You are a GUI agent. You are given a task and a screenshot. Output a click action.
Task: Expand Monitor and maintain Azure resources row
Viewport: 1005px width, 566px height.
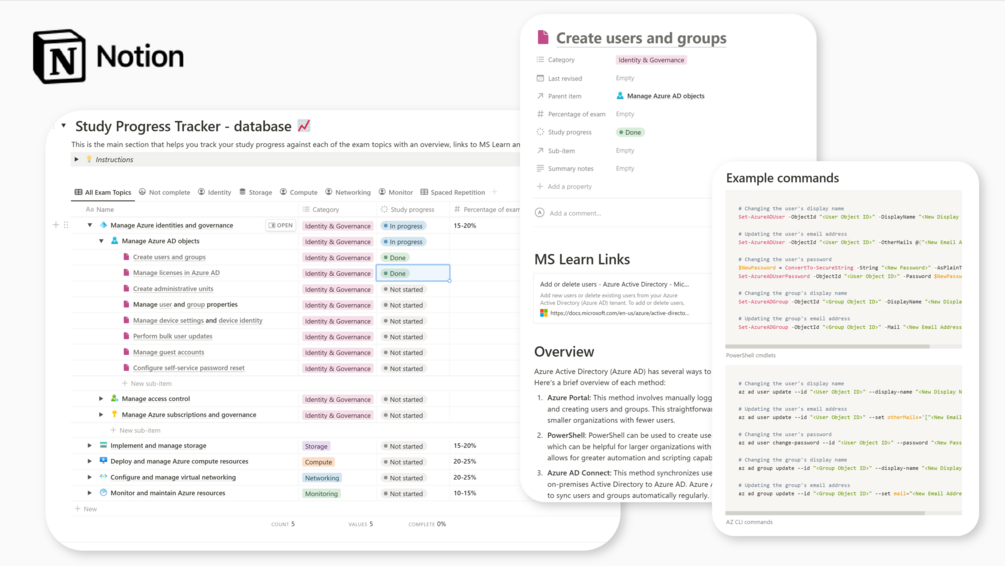point(90,493)
